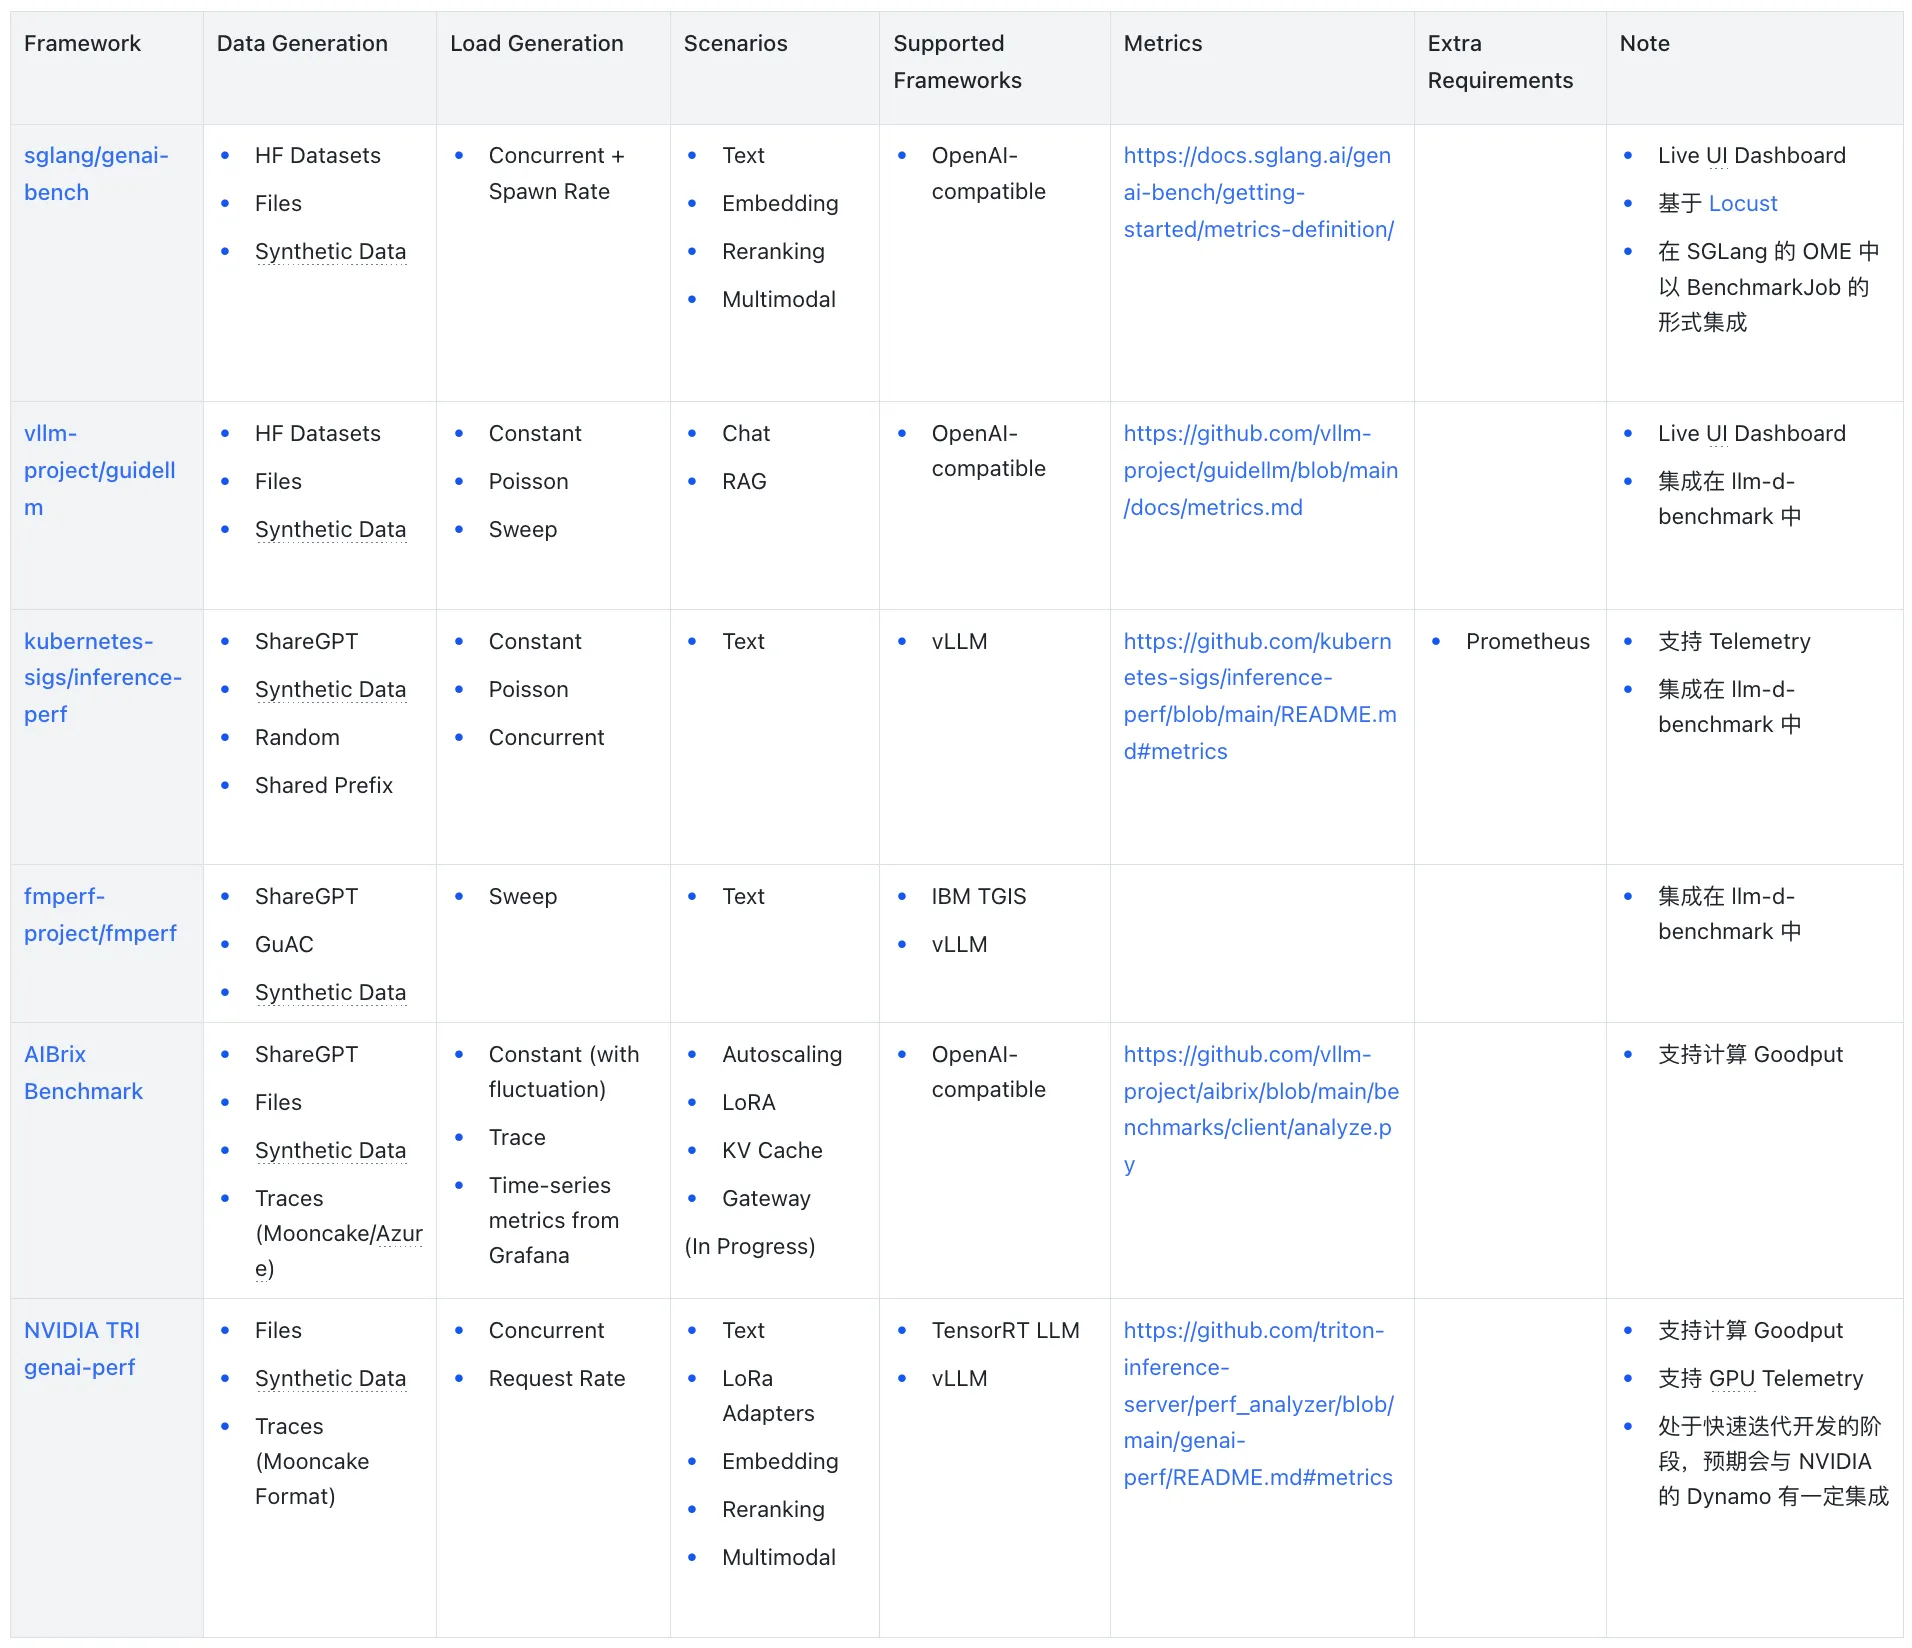The image size is (1912, 1648).
Task: Open guidellm docs/metrics.md URL
Action: [x=1260, y=471]
